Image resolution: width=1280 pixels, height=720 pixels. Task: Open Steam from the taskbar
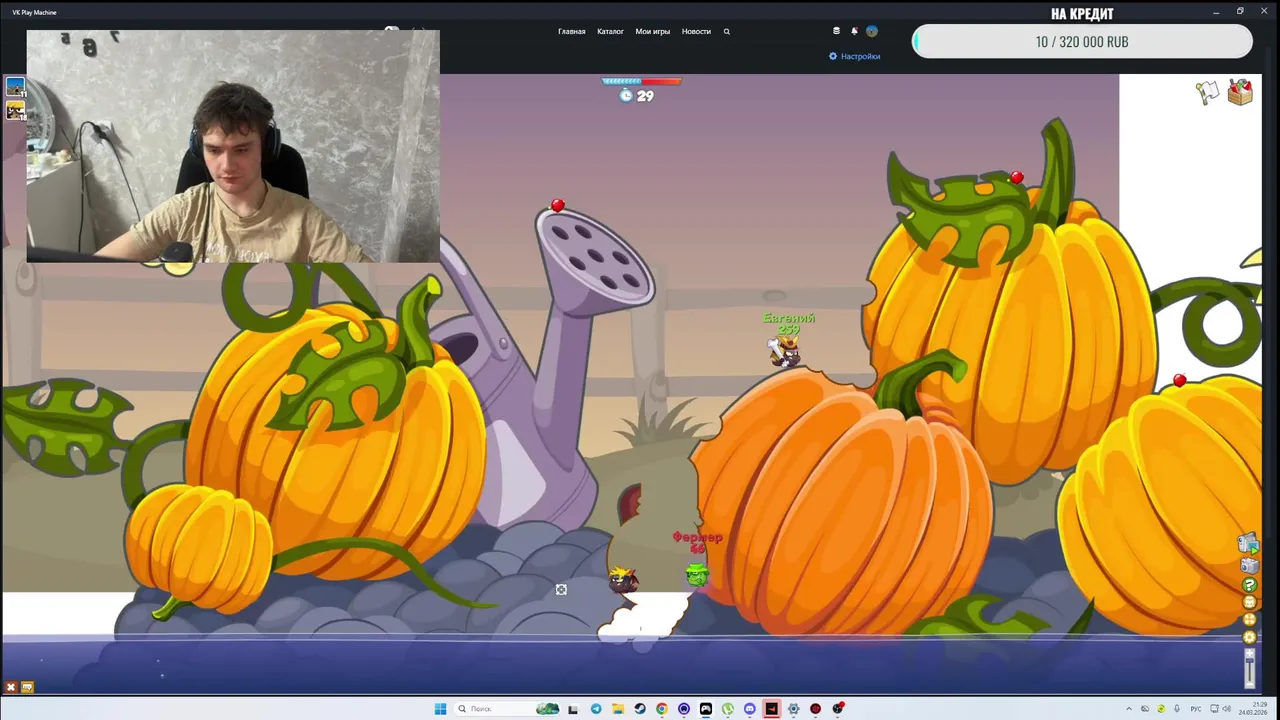pyautogui.click(x=640, y=709)
